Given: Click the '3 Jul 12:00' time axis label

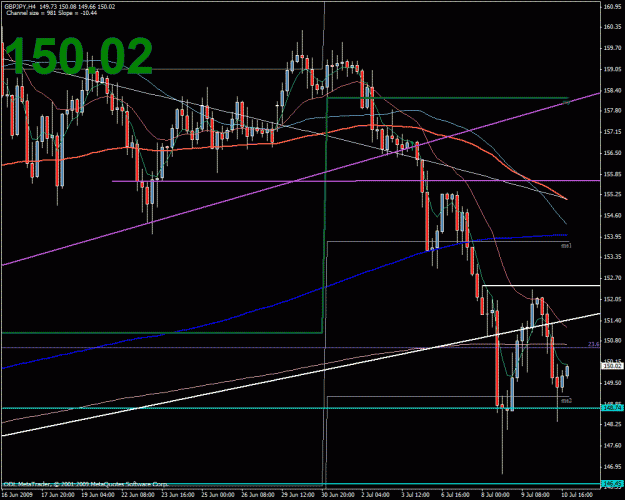Looking at the screenshot, I should pyautogui.click(x=415, y=495).
